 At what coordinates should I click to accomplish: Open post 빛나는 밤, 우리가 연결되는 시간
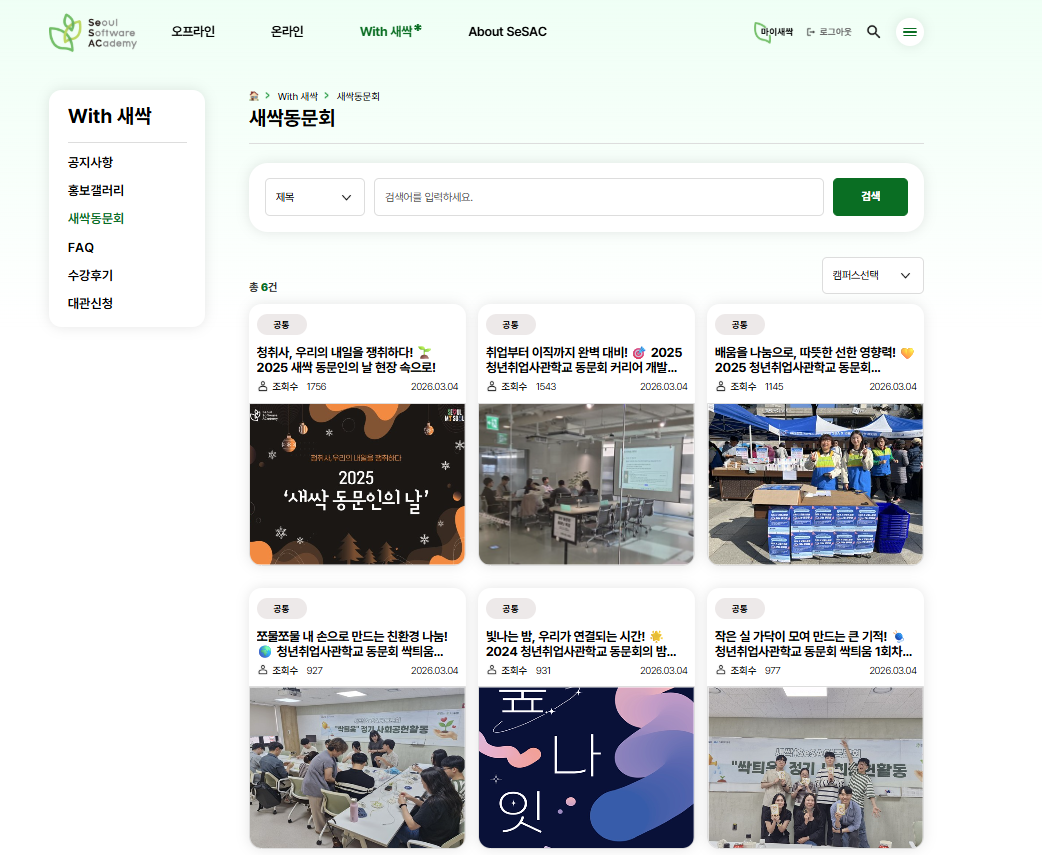coord(581,644)
